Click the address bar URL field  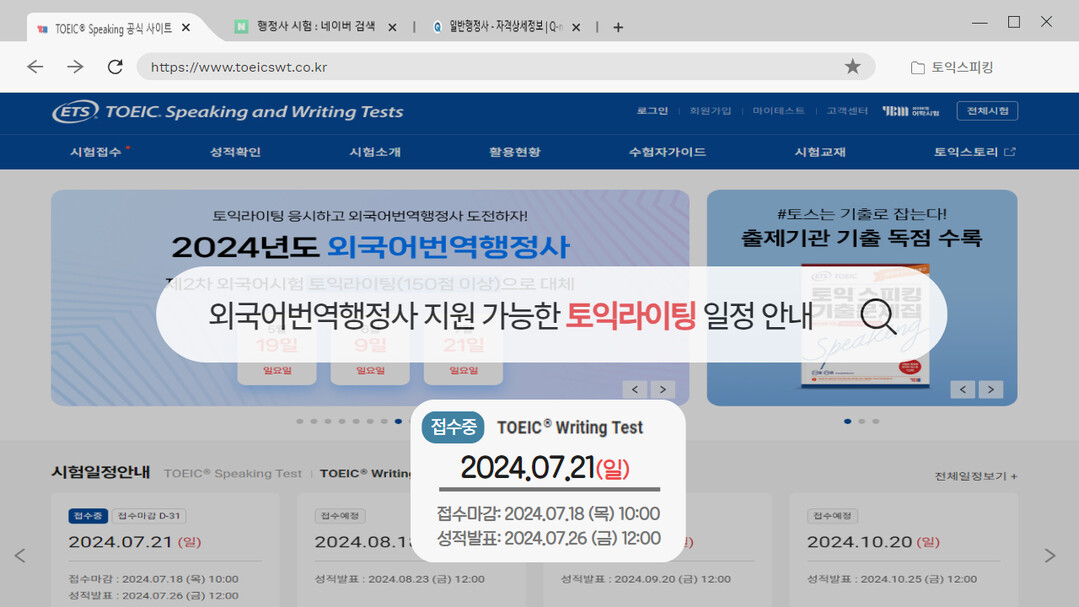490,67
